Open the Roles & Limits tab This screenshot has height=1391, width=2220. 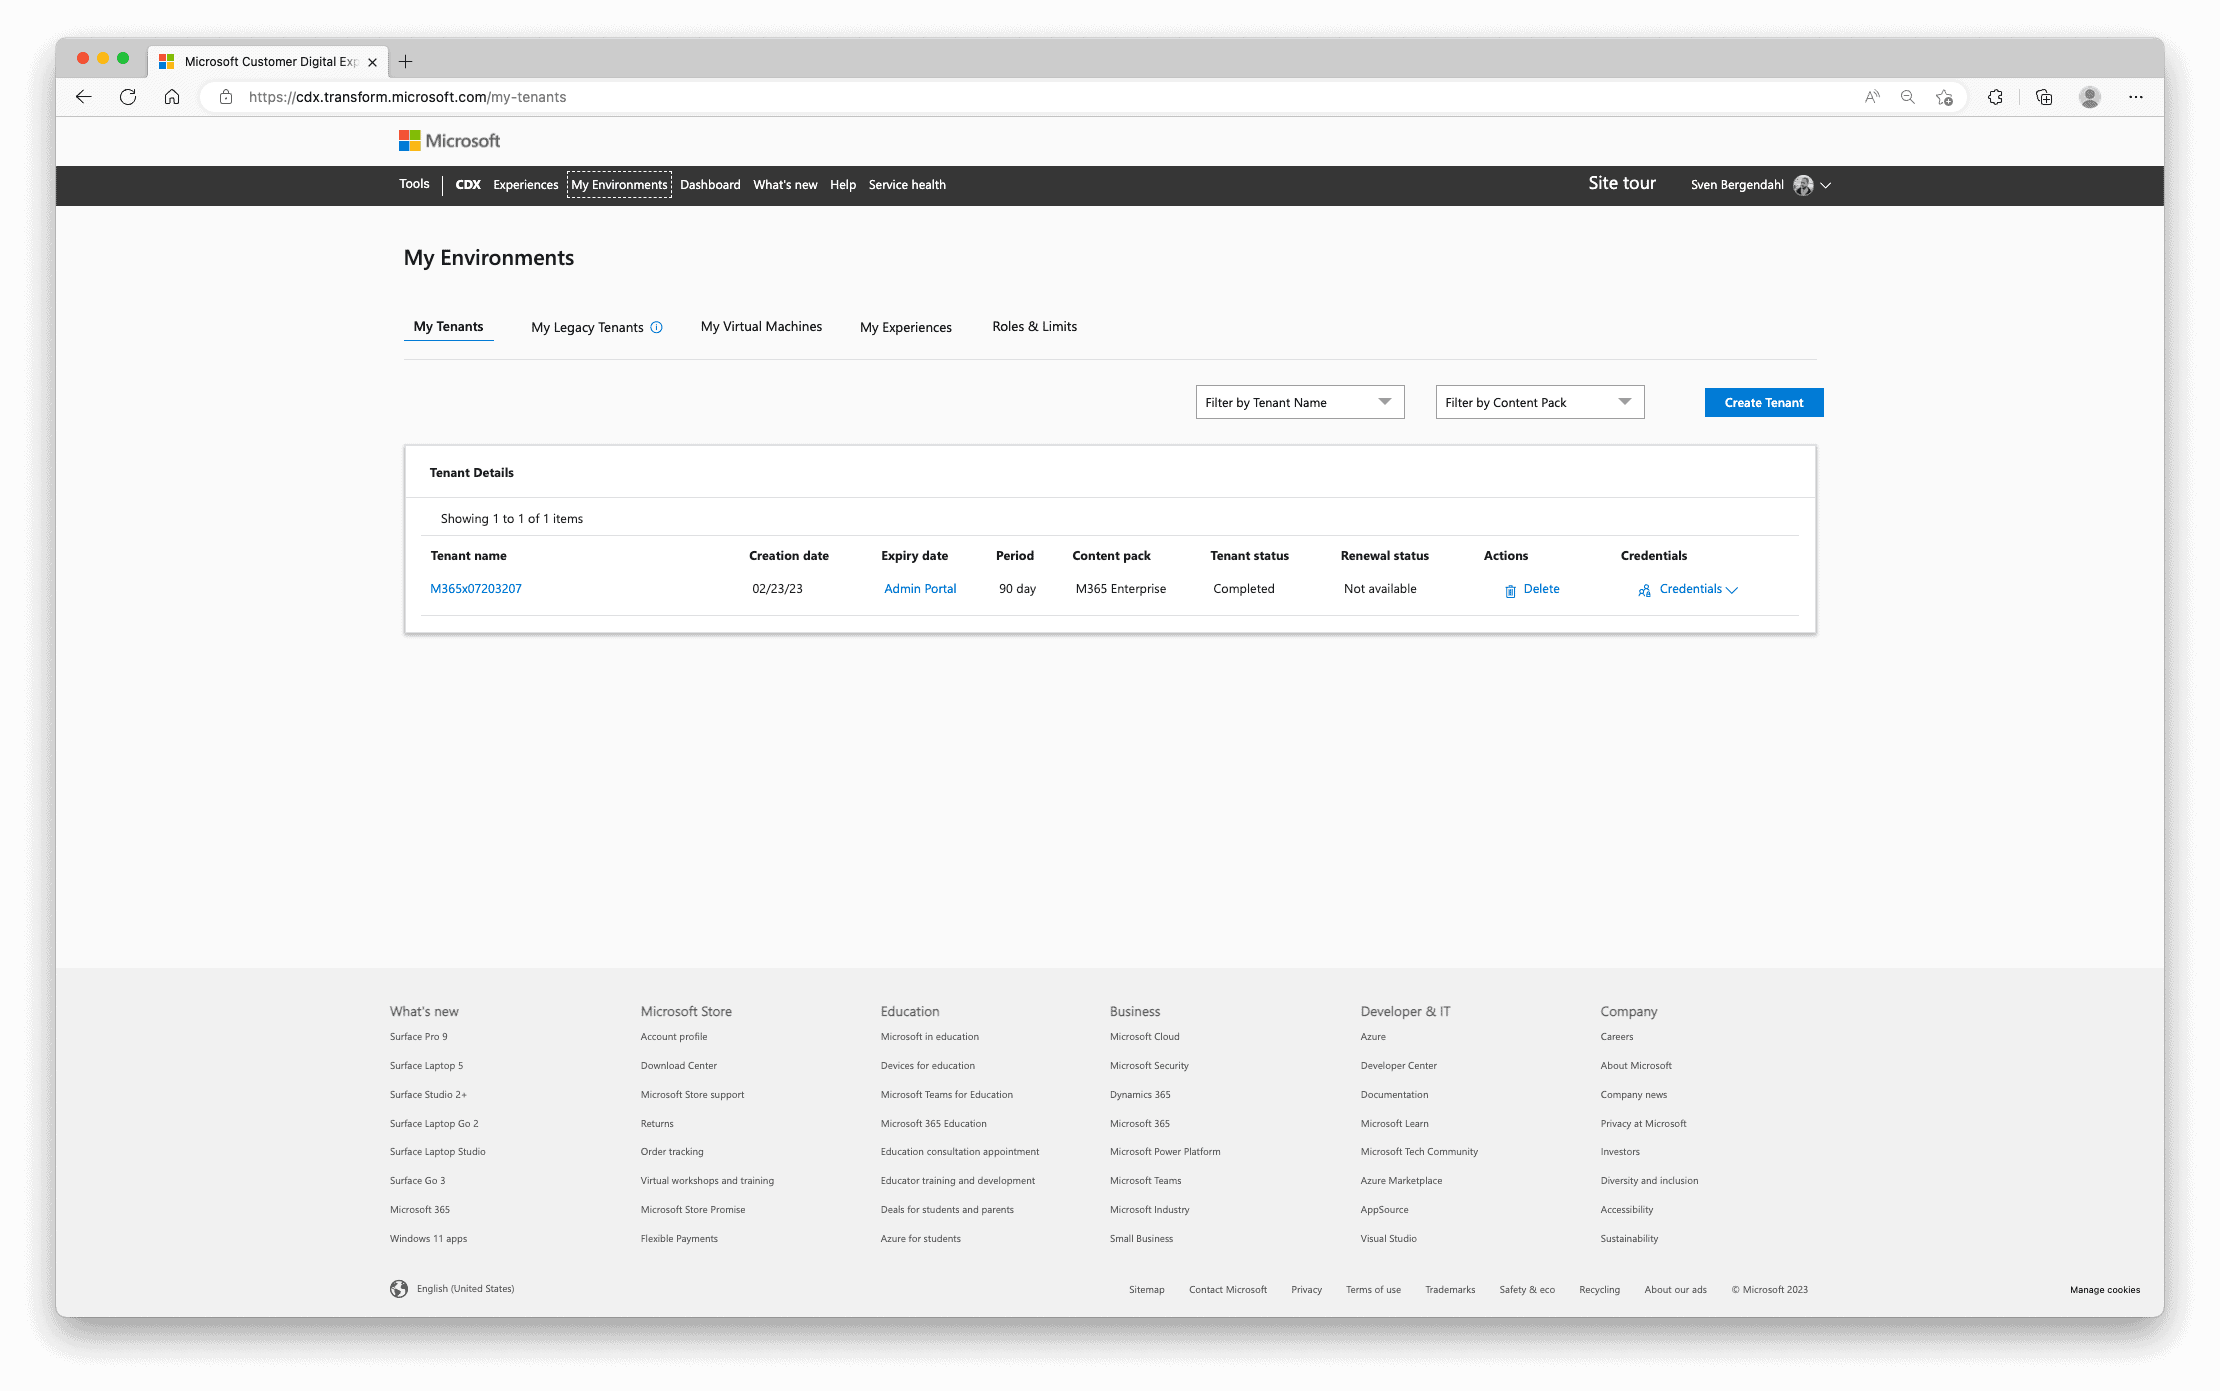pos(1034,327)
